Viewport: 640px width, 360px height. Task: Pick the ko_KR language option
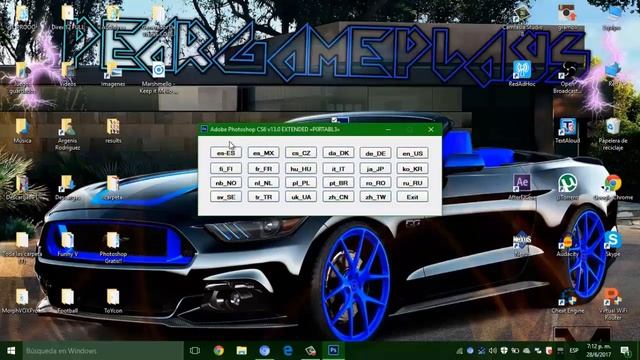pos(412,169)
